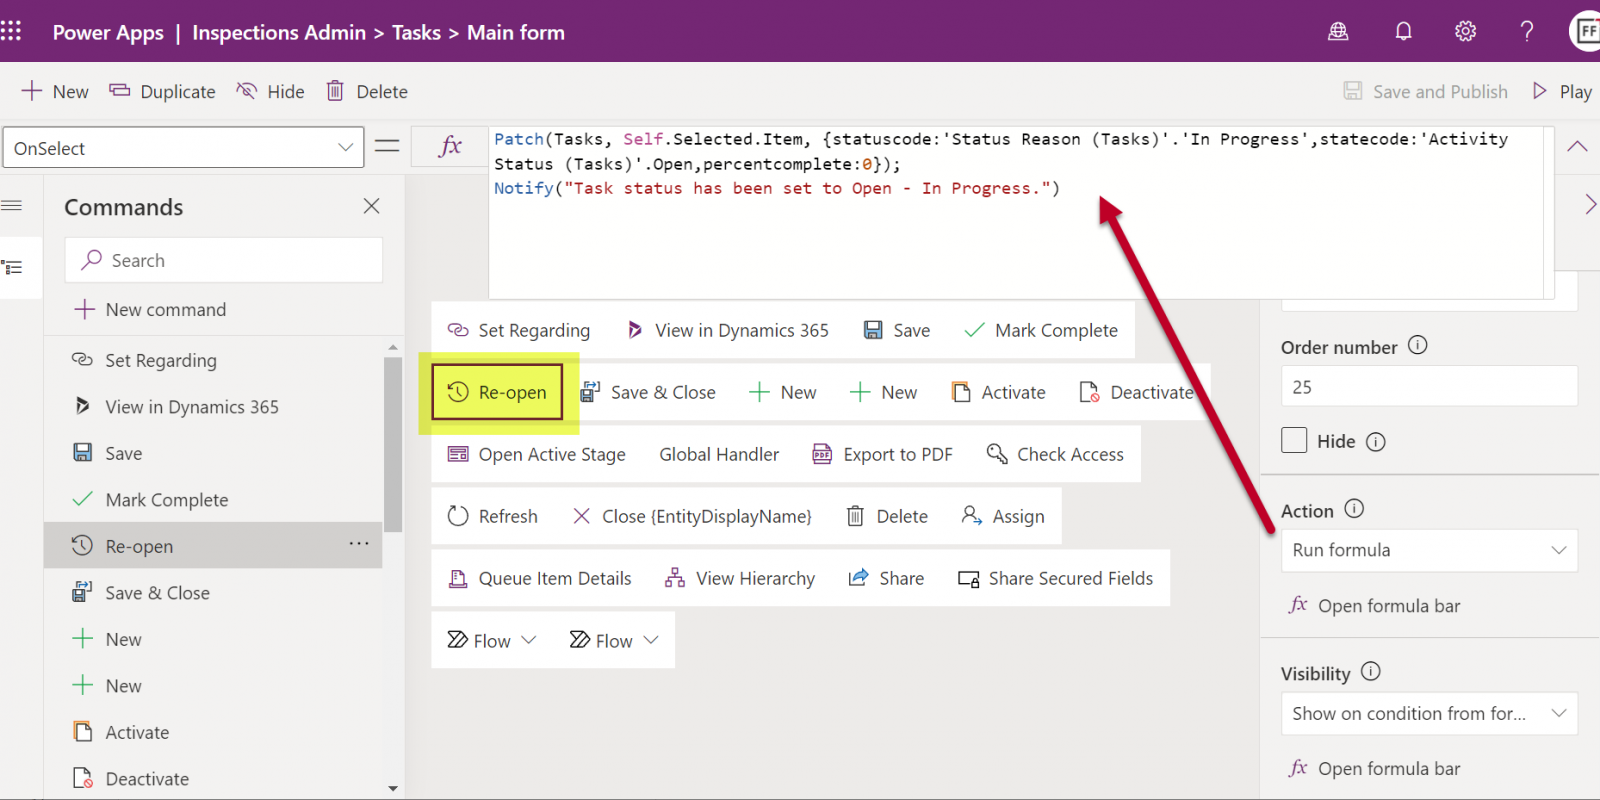The height and width of the screenshot is (800, 1600).
Task: Click Open Active Stage command
Action: coord(537,454)
